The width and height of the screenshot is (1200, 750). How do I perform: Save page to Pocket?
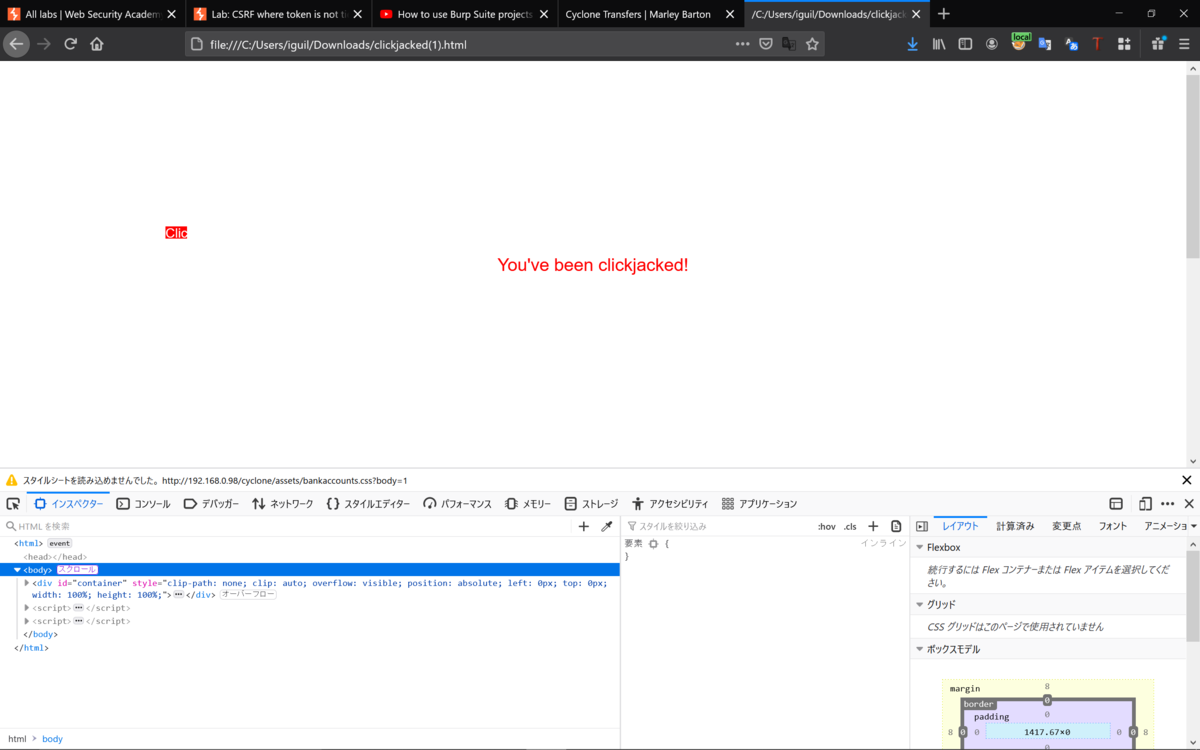point(766,44)
